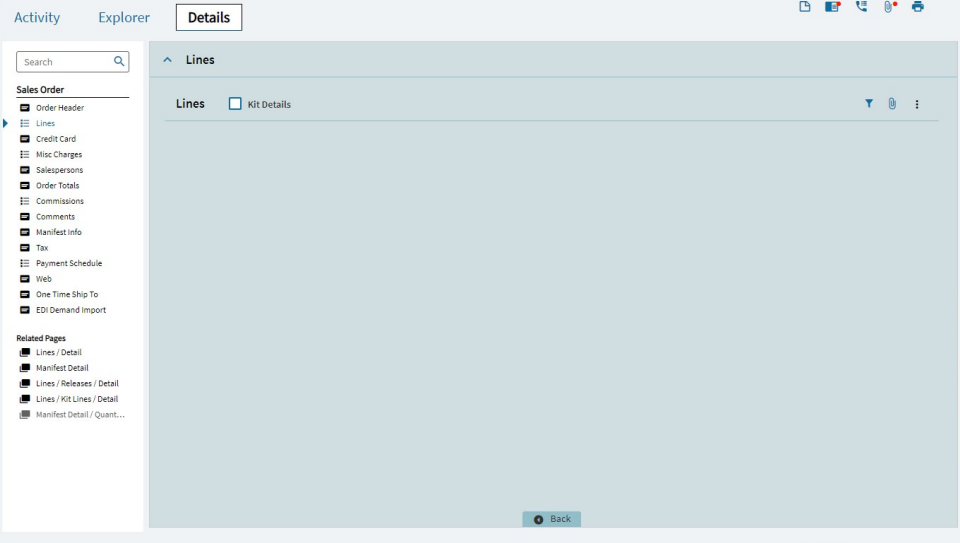960x543 pixels.
Task: Go to Manifest Info
Action: click(x=59, y=232)
